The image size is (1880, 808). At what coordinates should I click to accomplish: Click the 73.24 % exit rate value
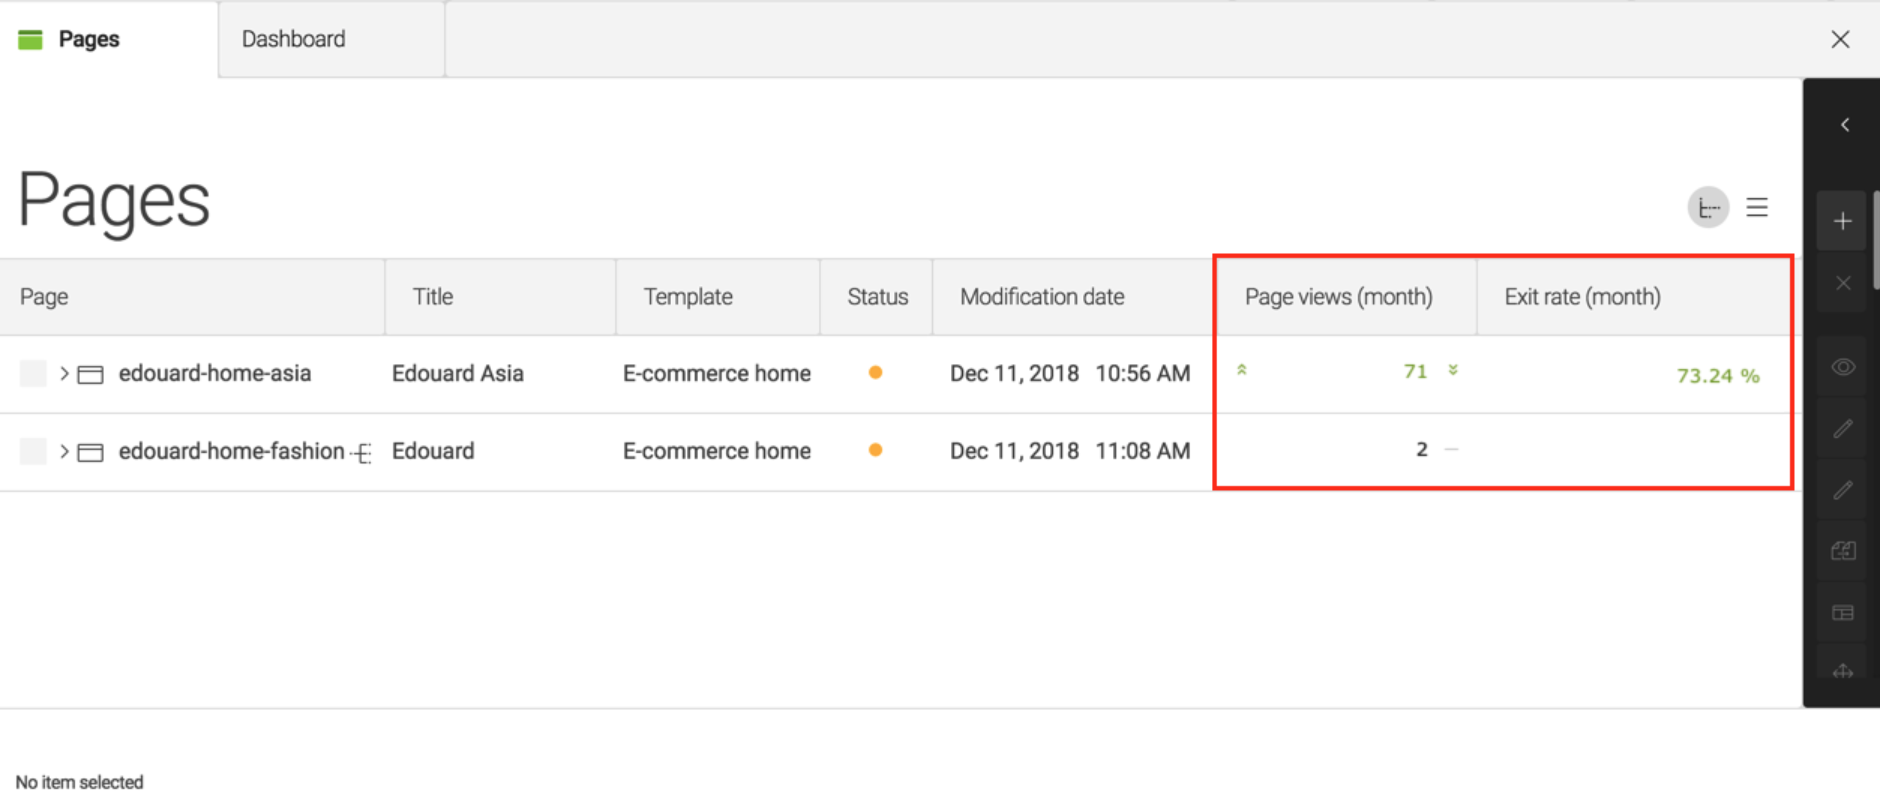(x=1718, y=376)
